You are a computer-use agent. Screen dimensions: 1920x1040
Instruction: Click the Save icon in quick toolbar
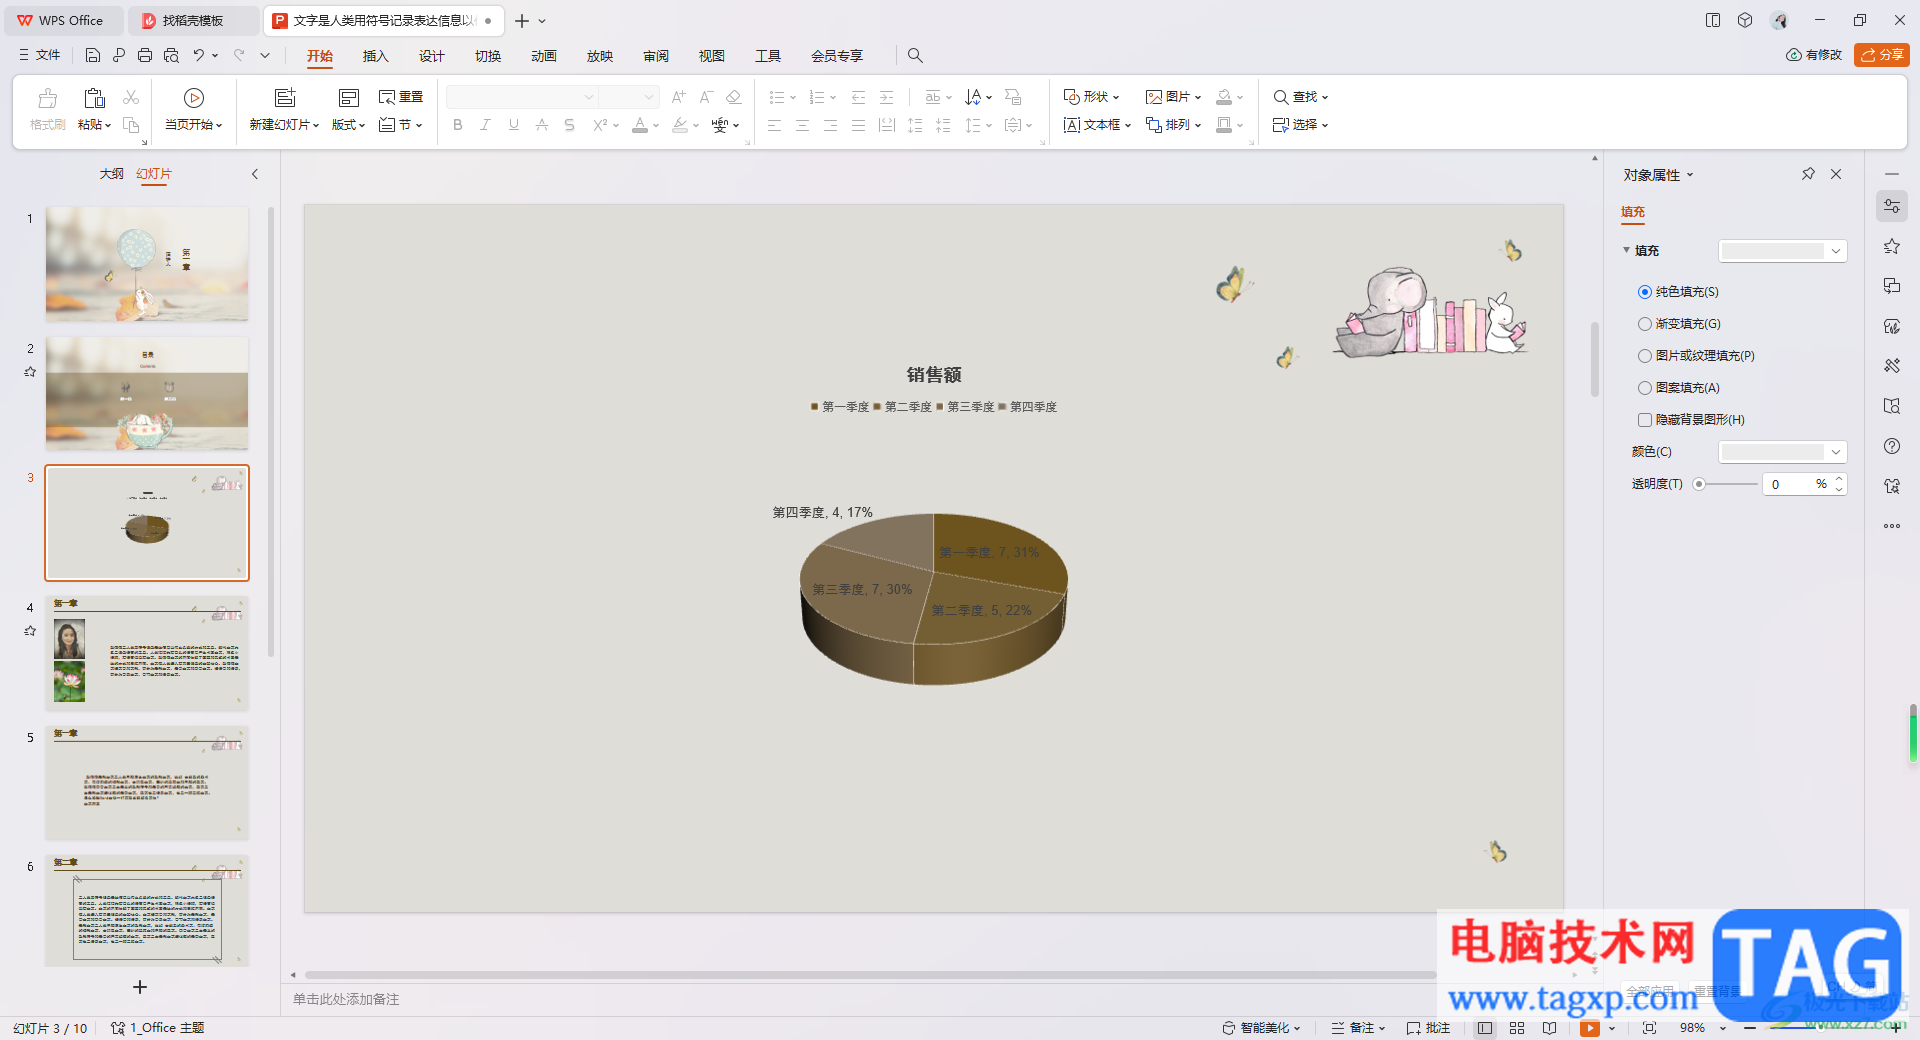tap(93, 55)
